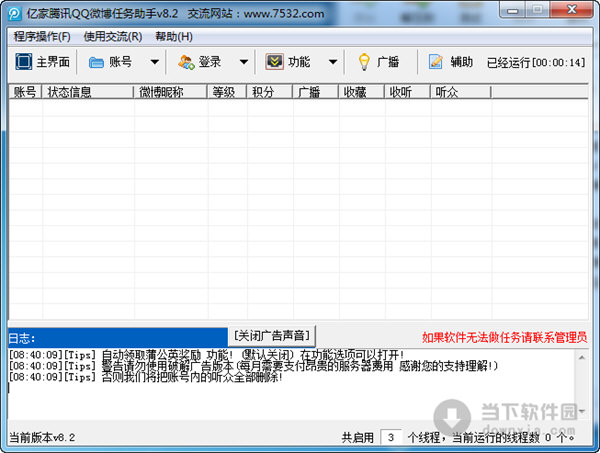600x453 pixels.
Task: Maximize the window
Action: tap(537, 10)
